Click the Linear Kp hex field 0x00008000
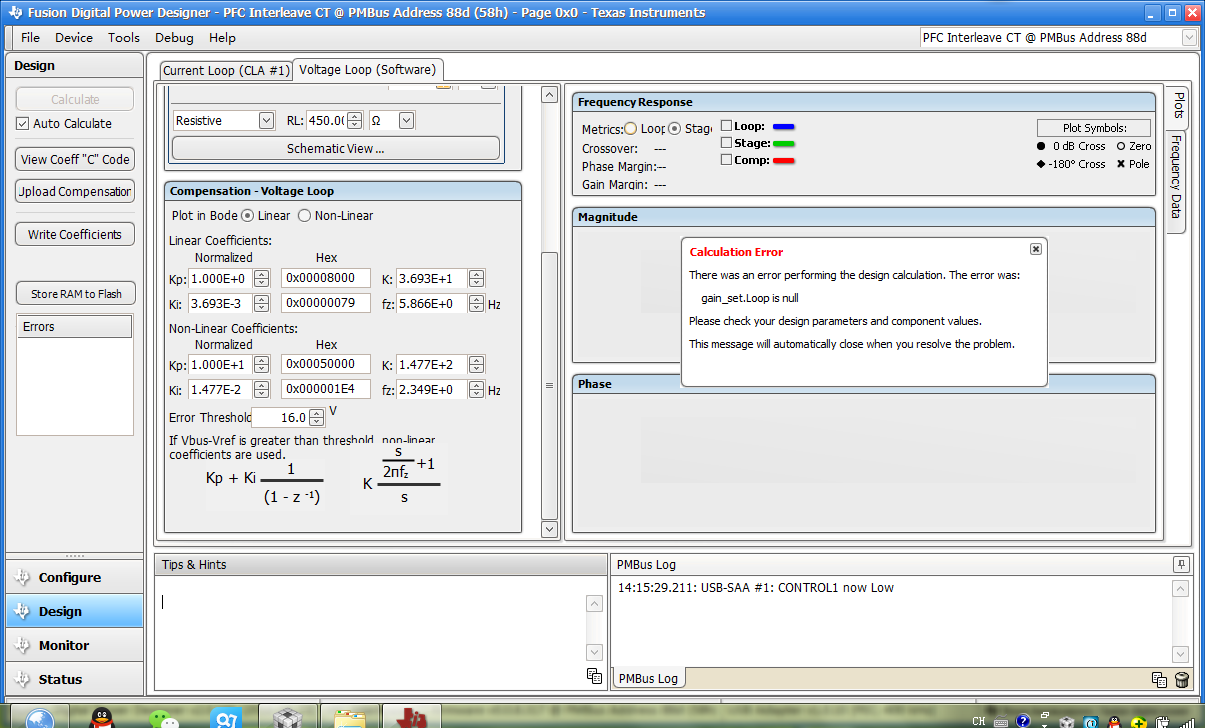1205x728 pixels. (x=326, y=278)
